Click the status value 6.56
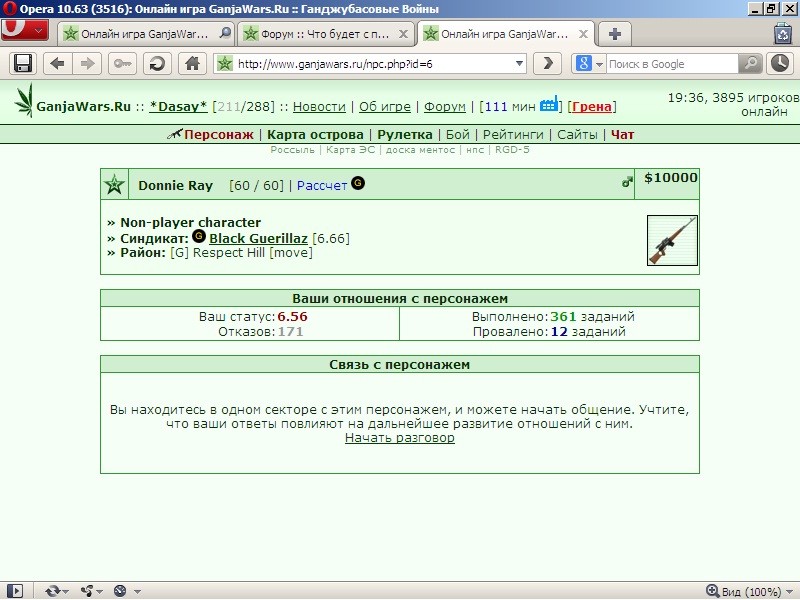This screenshot has height=600, width=800. (292, 317)
